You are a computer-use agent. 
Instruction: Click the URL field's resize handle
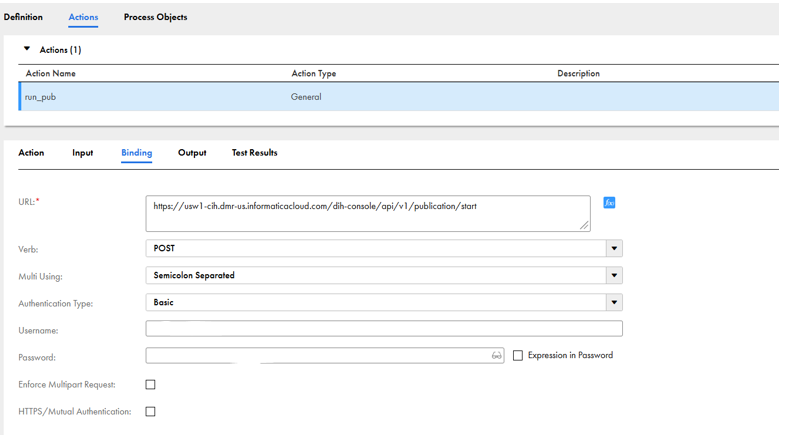click(584, 225)
